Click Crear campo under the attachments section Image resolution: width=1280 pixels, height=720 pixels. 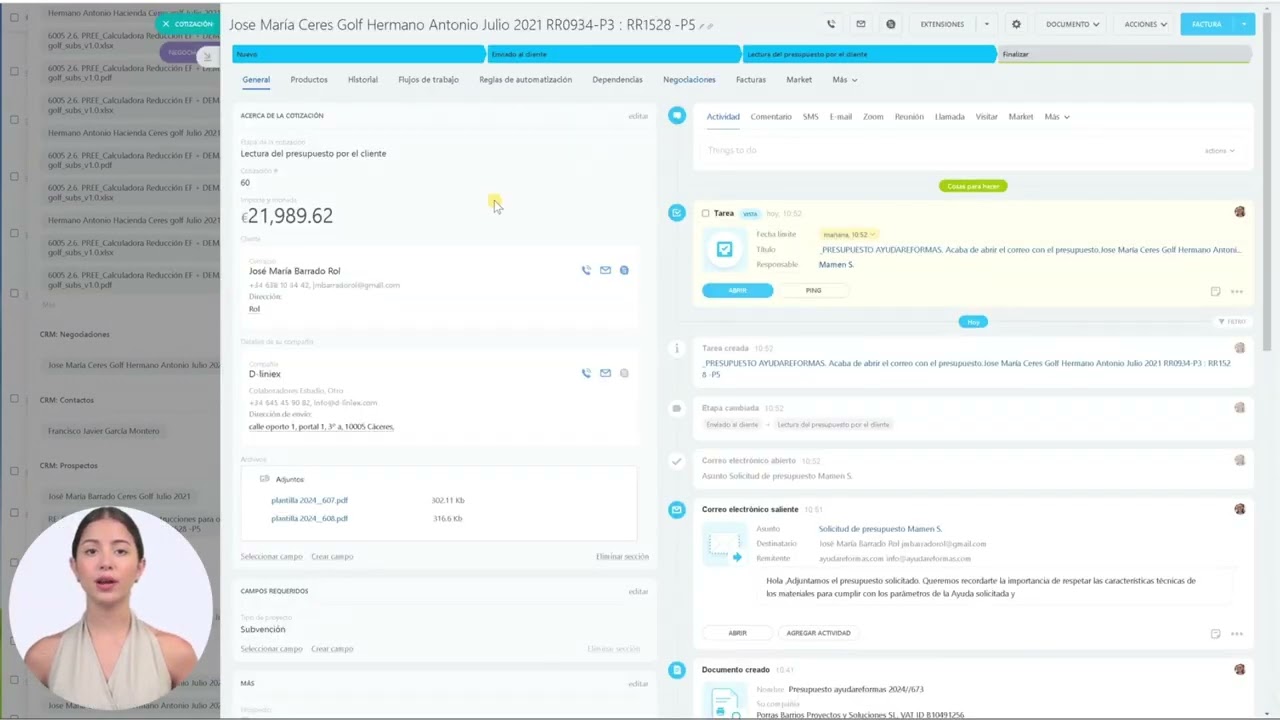coord(332,557)
